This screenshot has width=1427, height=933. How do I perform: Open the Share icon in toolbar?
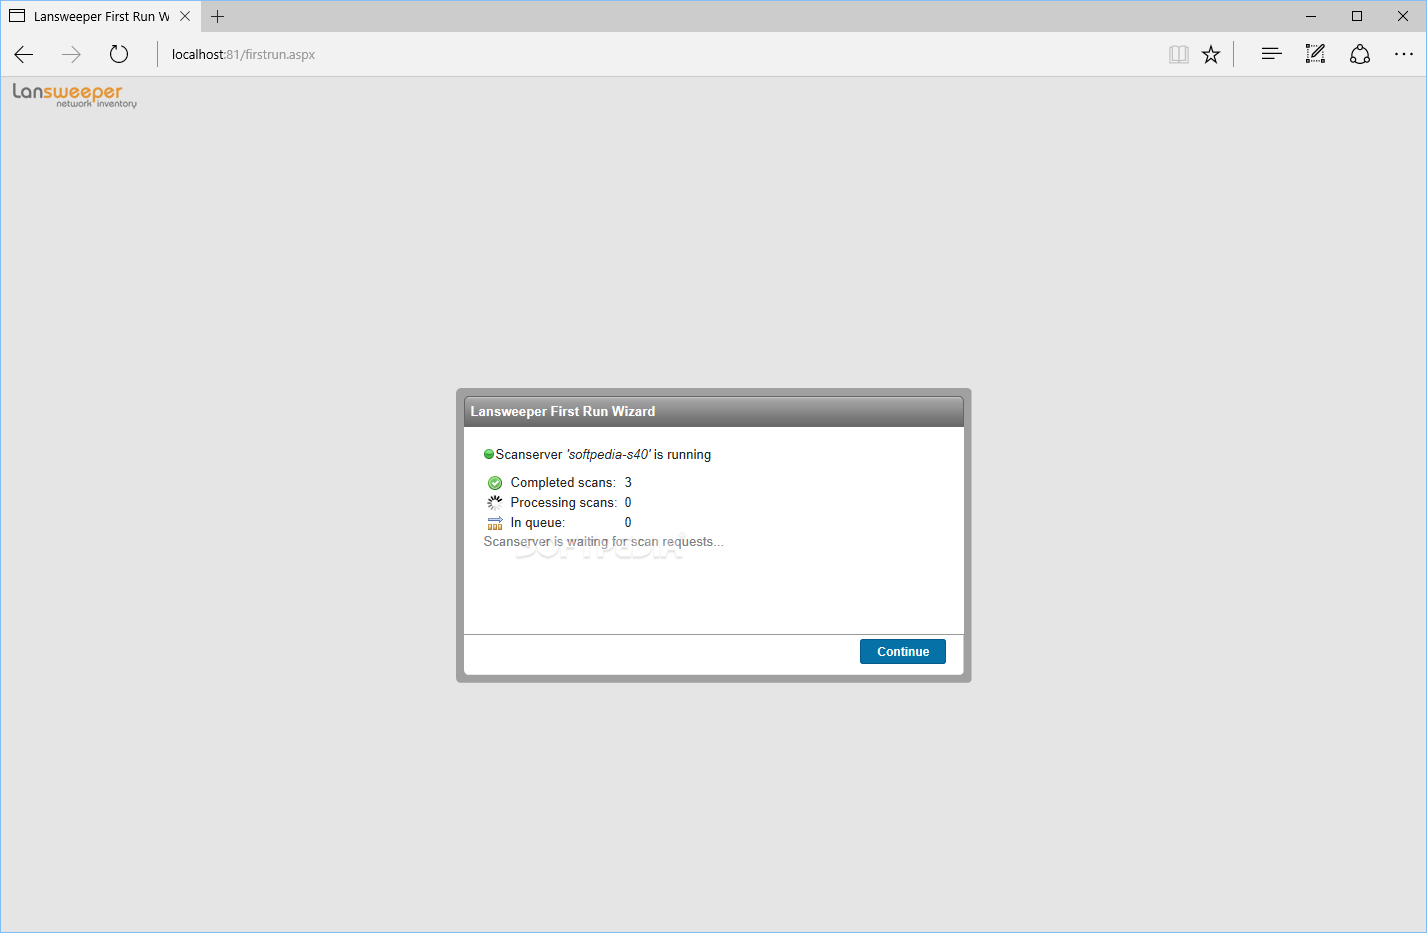click(x=1360, y=55)
